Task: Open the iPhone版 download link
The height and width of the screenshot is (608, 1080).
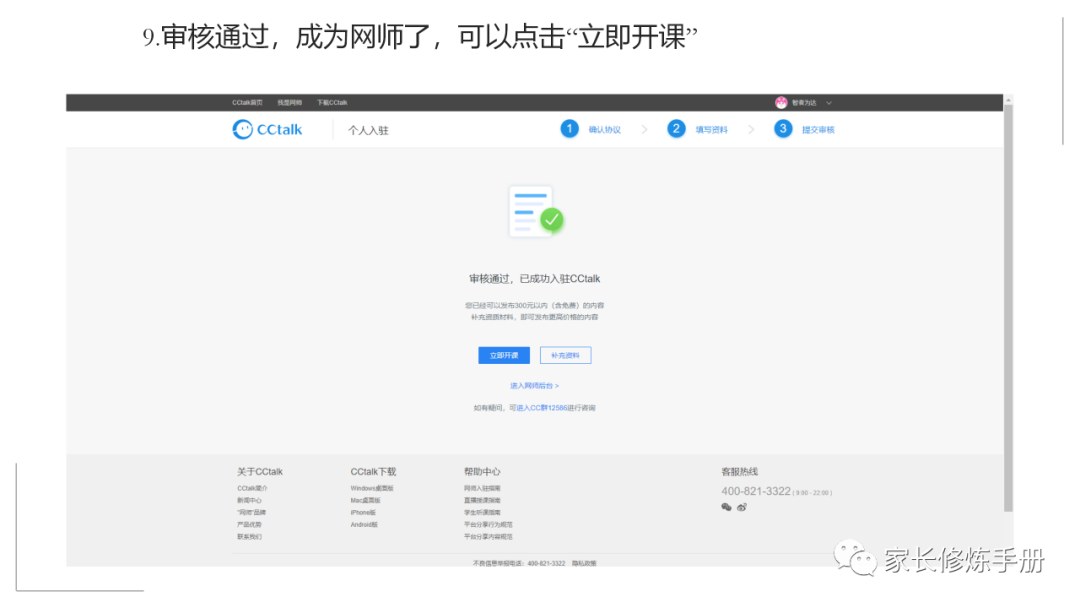Action: (364, 512)
